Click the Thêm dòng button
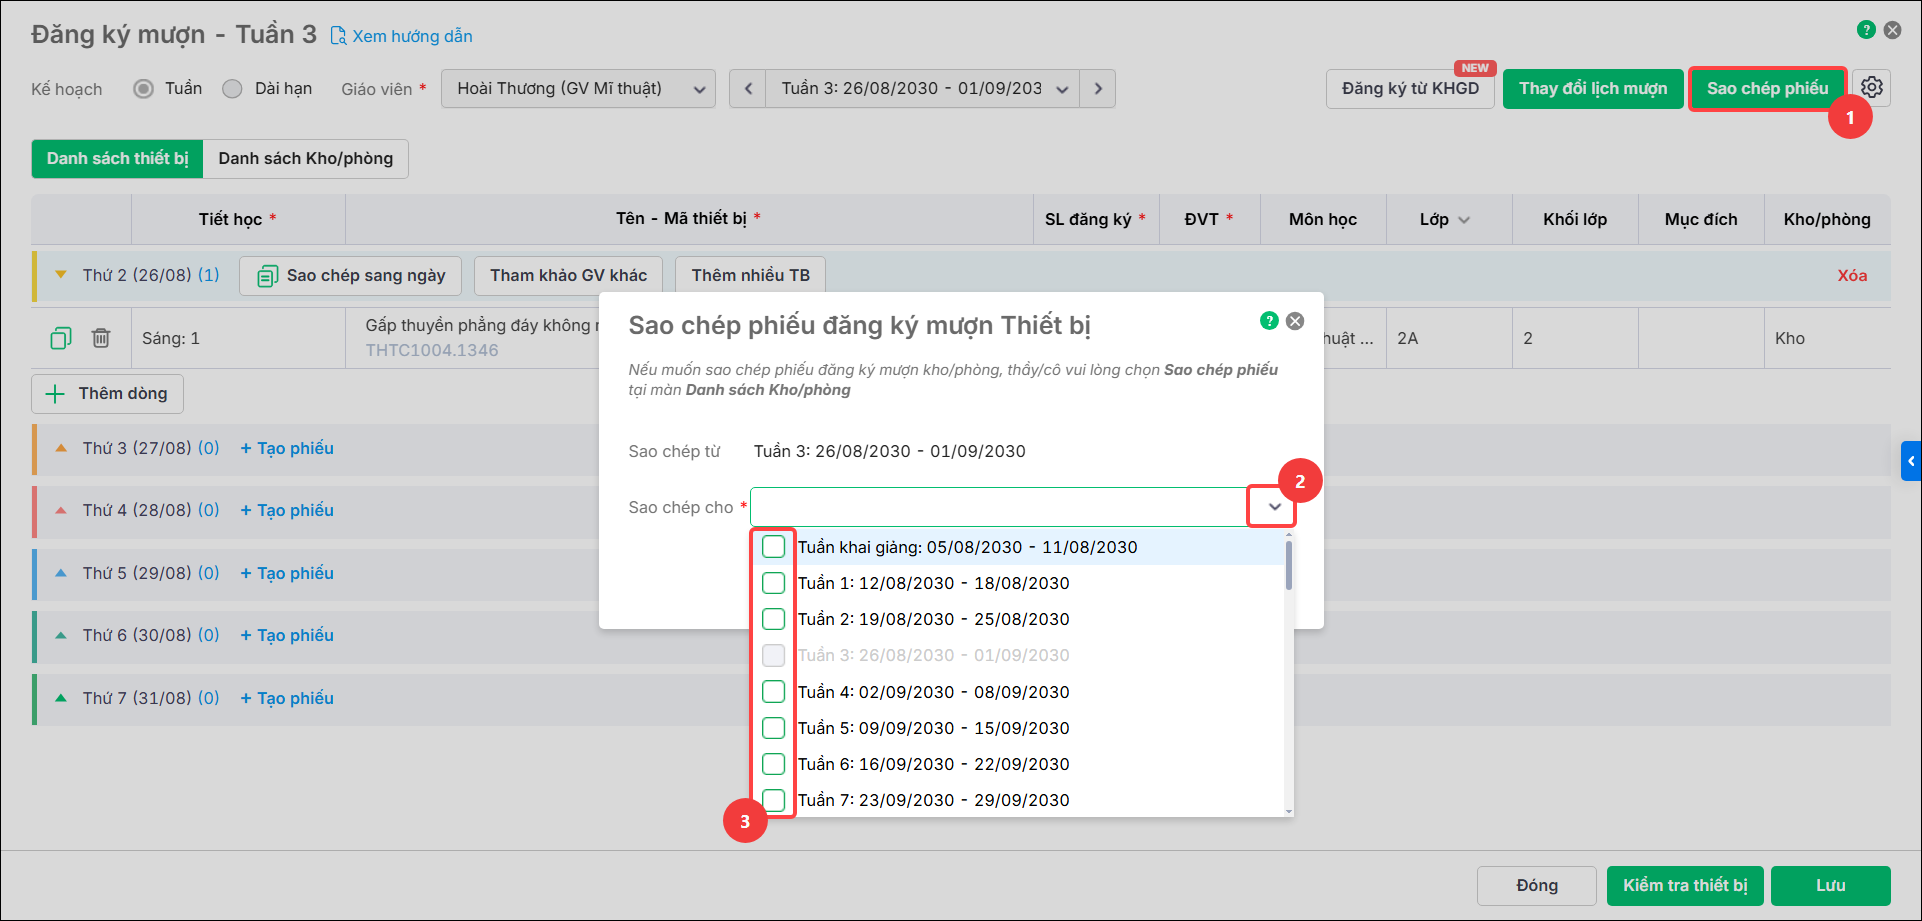Image resolution: width=1922 pixels, height=921 pixels. pyautogui.click(x=107, y=394)
